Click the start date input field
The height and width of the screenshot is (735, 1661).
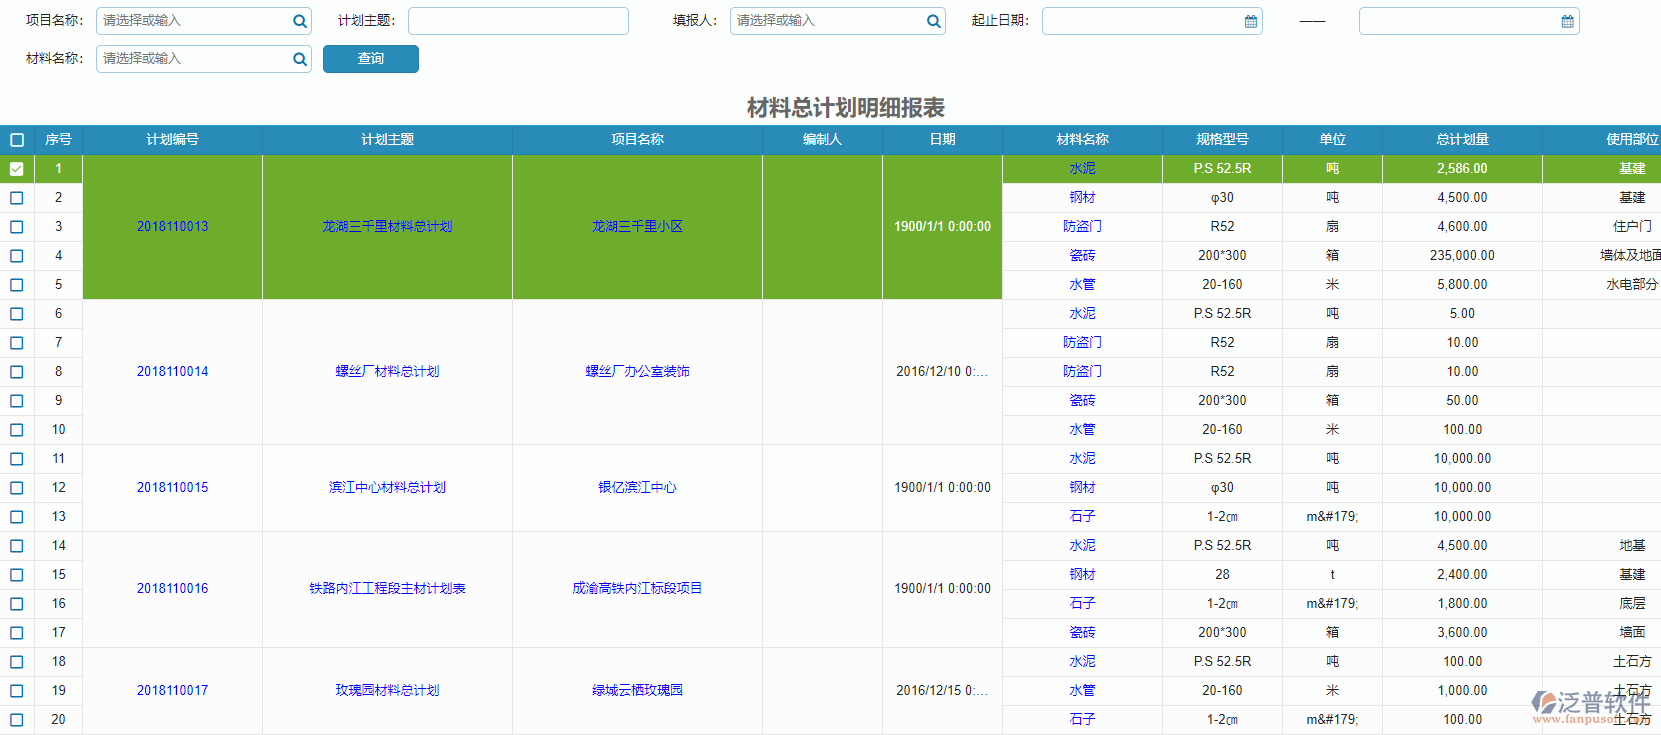pos(1152,21)
